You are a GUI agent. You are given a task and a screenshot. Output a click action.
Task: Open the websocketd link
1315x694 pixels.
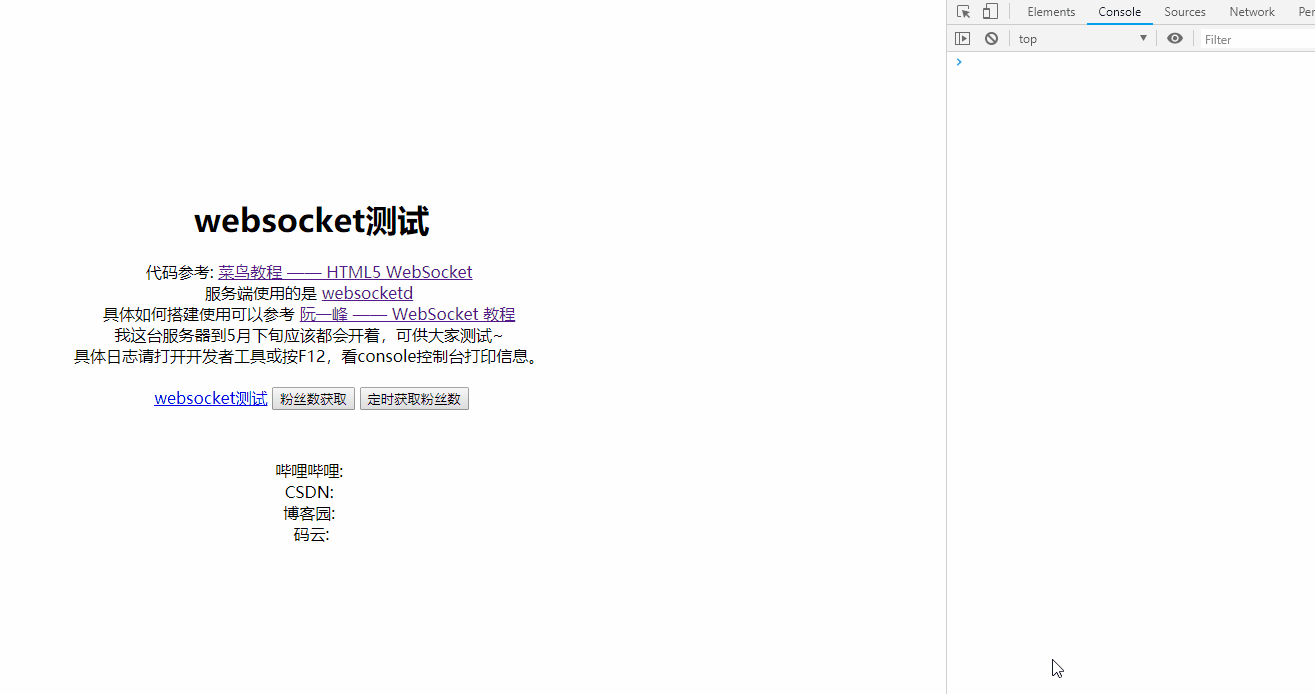[x=367, y=293]
